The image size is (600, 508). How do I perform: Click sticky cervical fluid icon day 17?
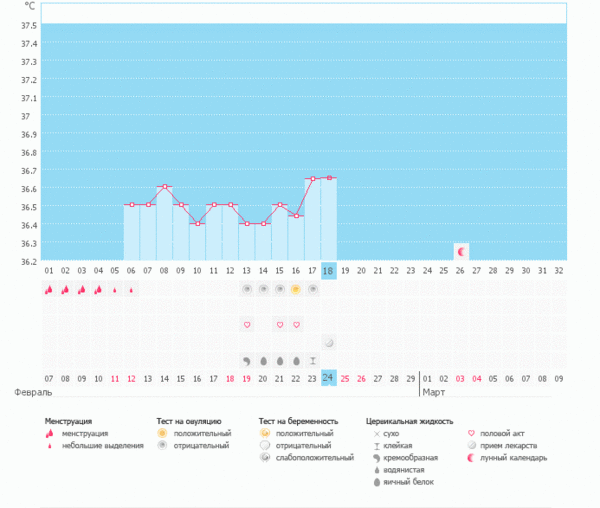pyautogui.click(x=312, y=360)
